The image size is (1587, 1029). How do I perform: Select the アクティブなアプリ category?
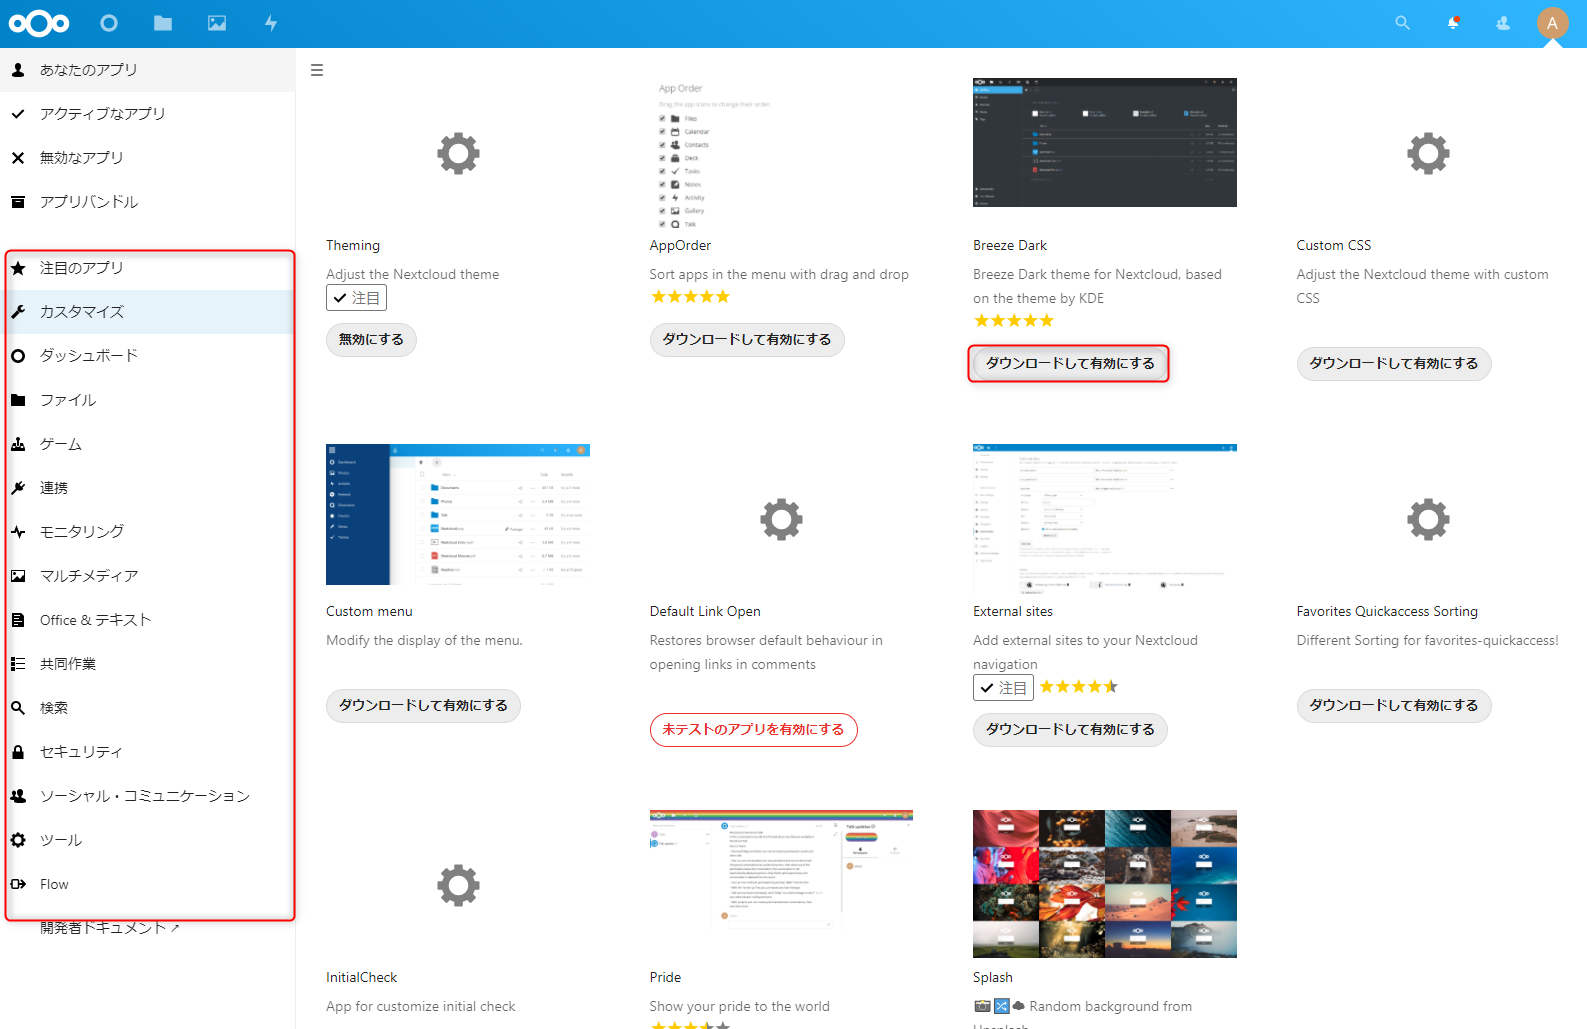click(x=147, y=114)
